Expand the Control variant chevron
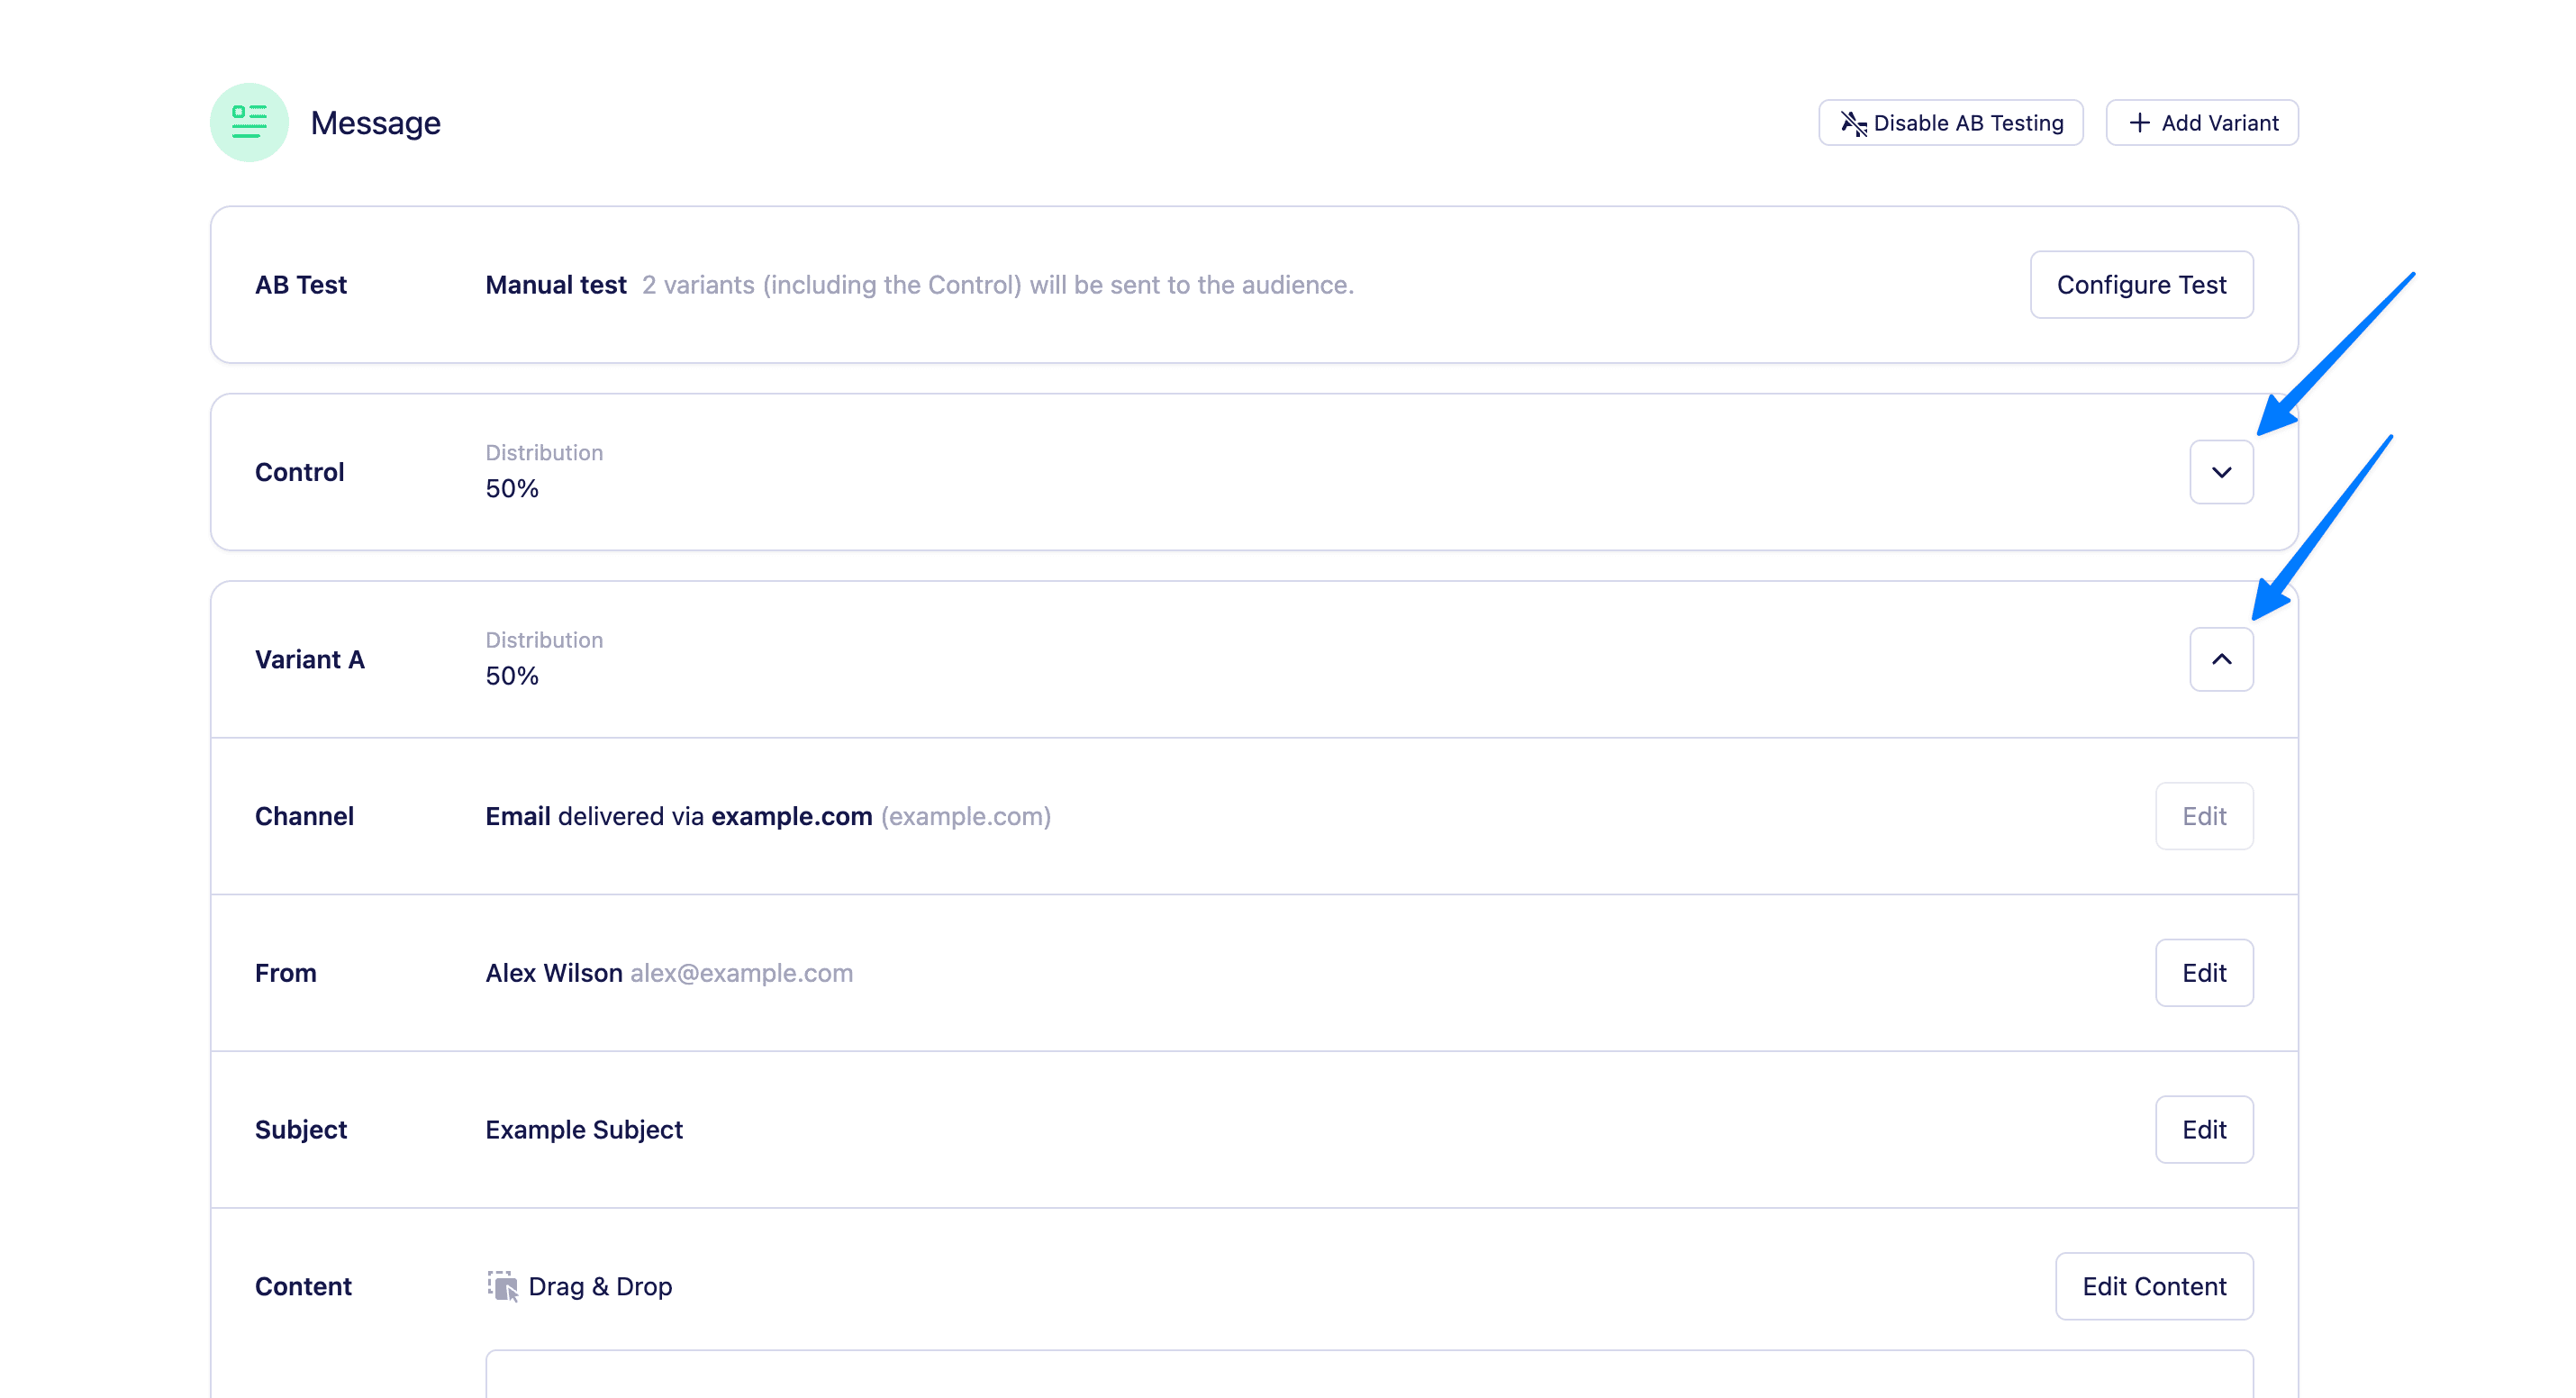 pos(2221,472)
